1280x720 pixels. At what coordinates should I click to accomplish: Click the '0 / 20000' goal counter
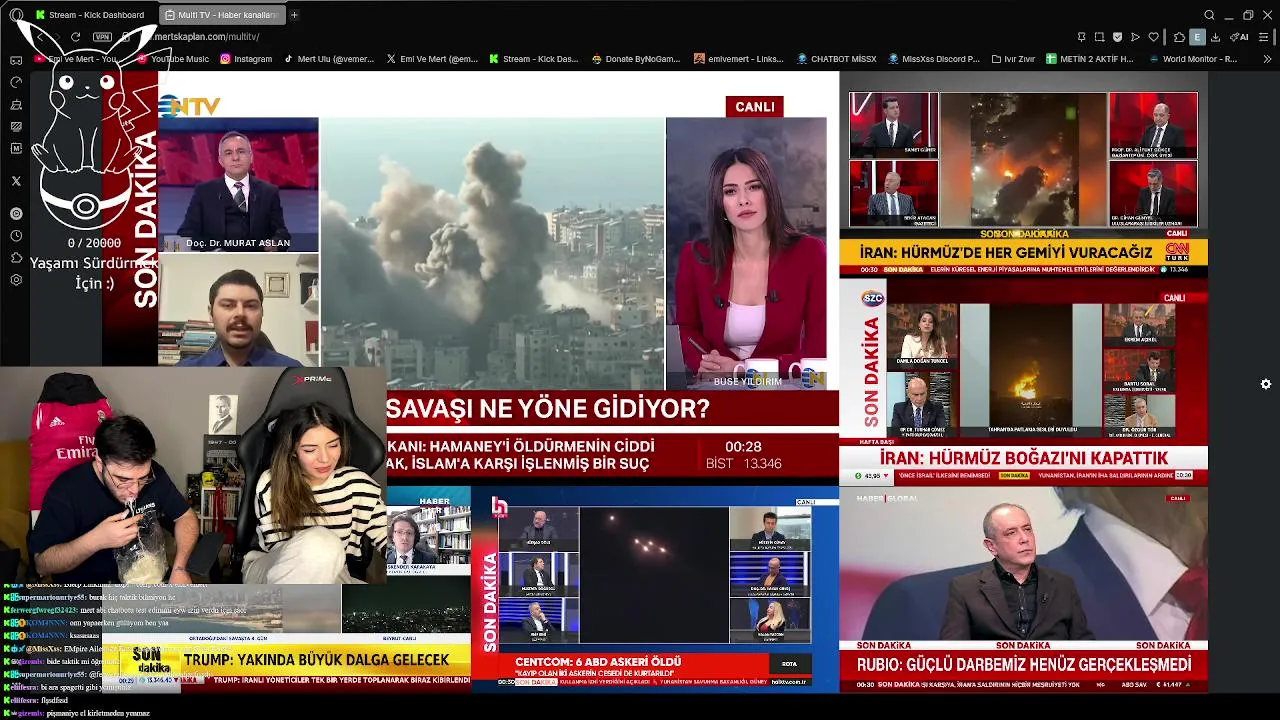pyautogui.click(x=94, y=243)
